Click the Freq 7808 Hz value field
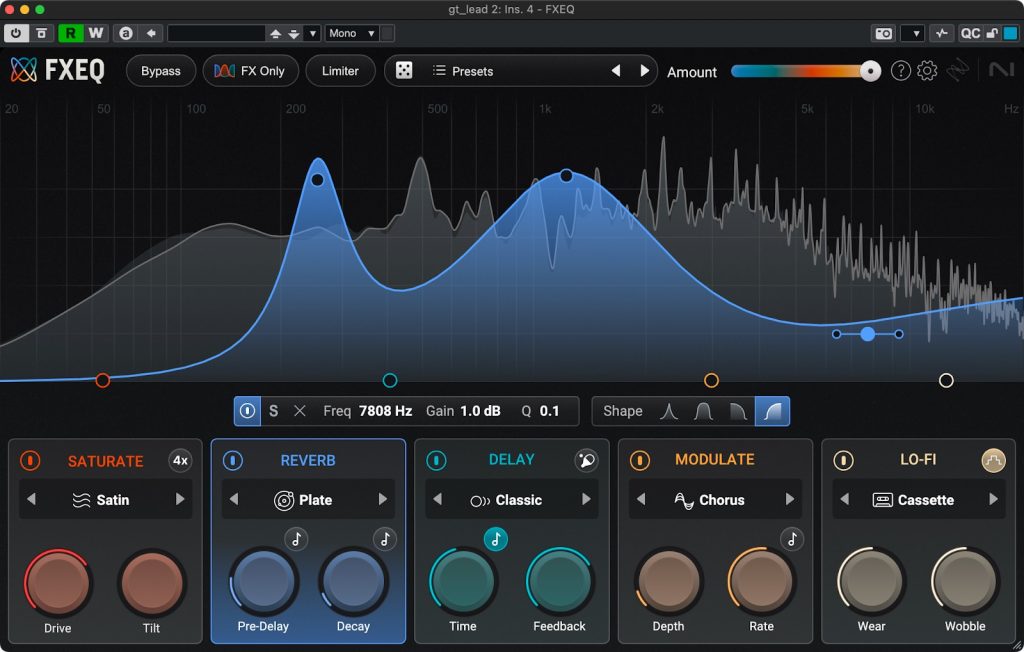Viewport: 1024px width, 652px height. click(385, 411)
